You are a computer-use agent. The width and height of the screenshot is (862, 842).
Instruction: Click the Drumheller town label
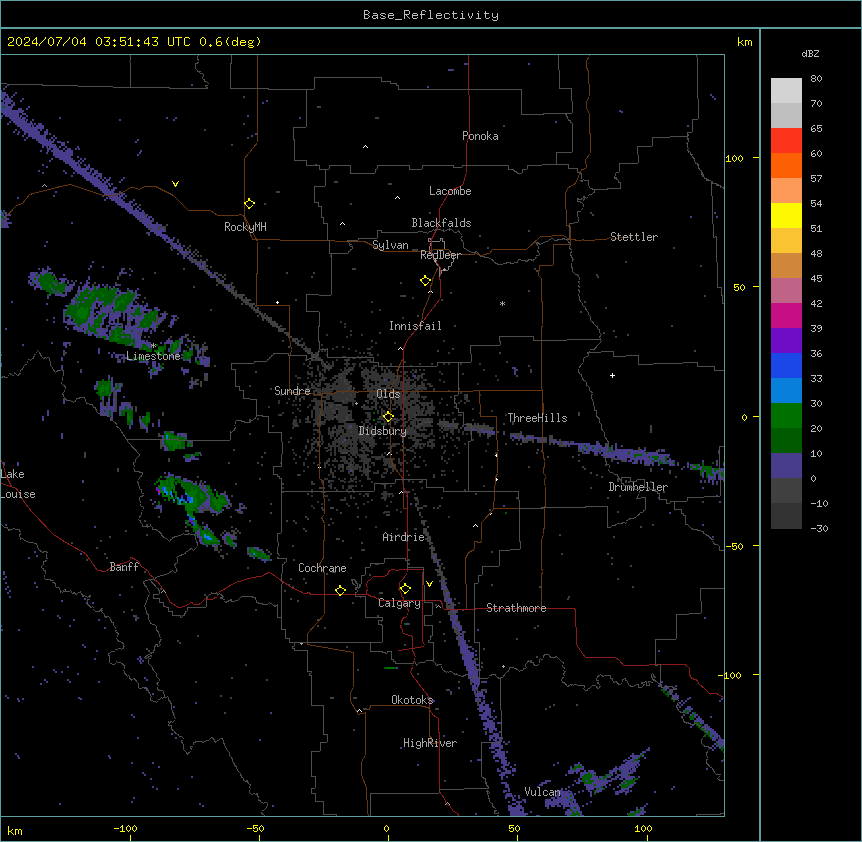point(638,487)
